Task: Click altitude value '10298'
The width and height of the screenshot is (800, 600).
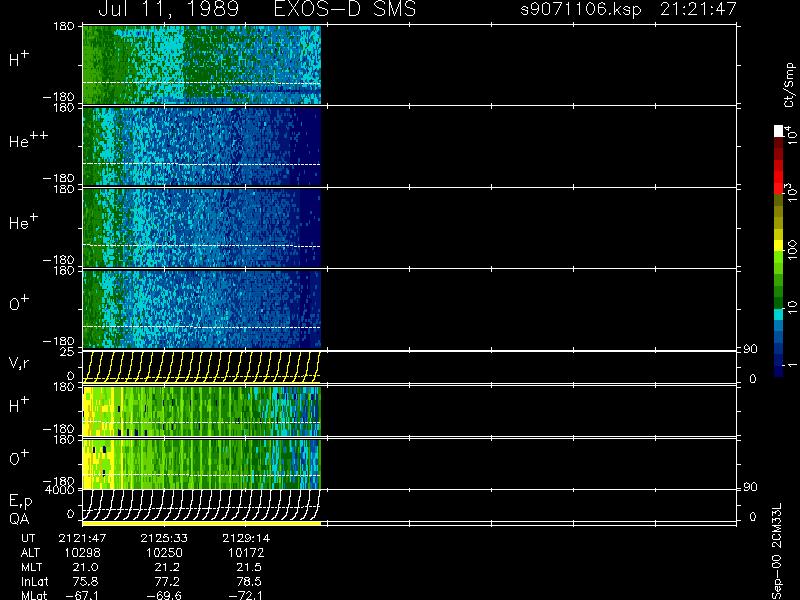Action: point(82,553)
